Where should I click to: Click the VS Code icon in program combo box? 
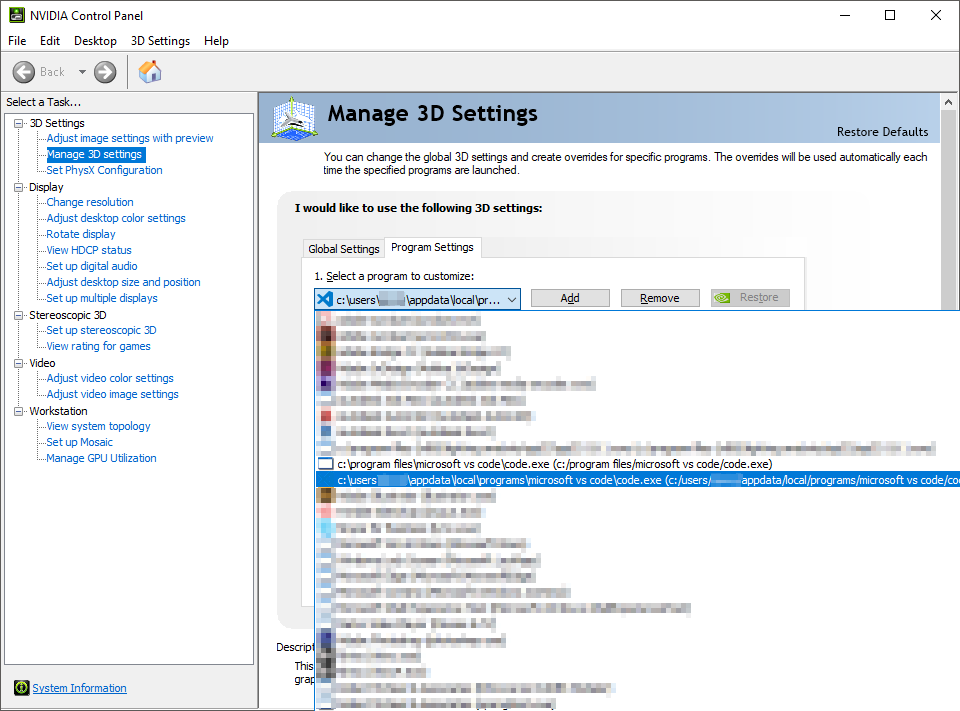click(325, 299)
